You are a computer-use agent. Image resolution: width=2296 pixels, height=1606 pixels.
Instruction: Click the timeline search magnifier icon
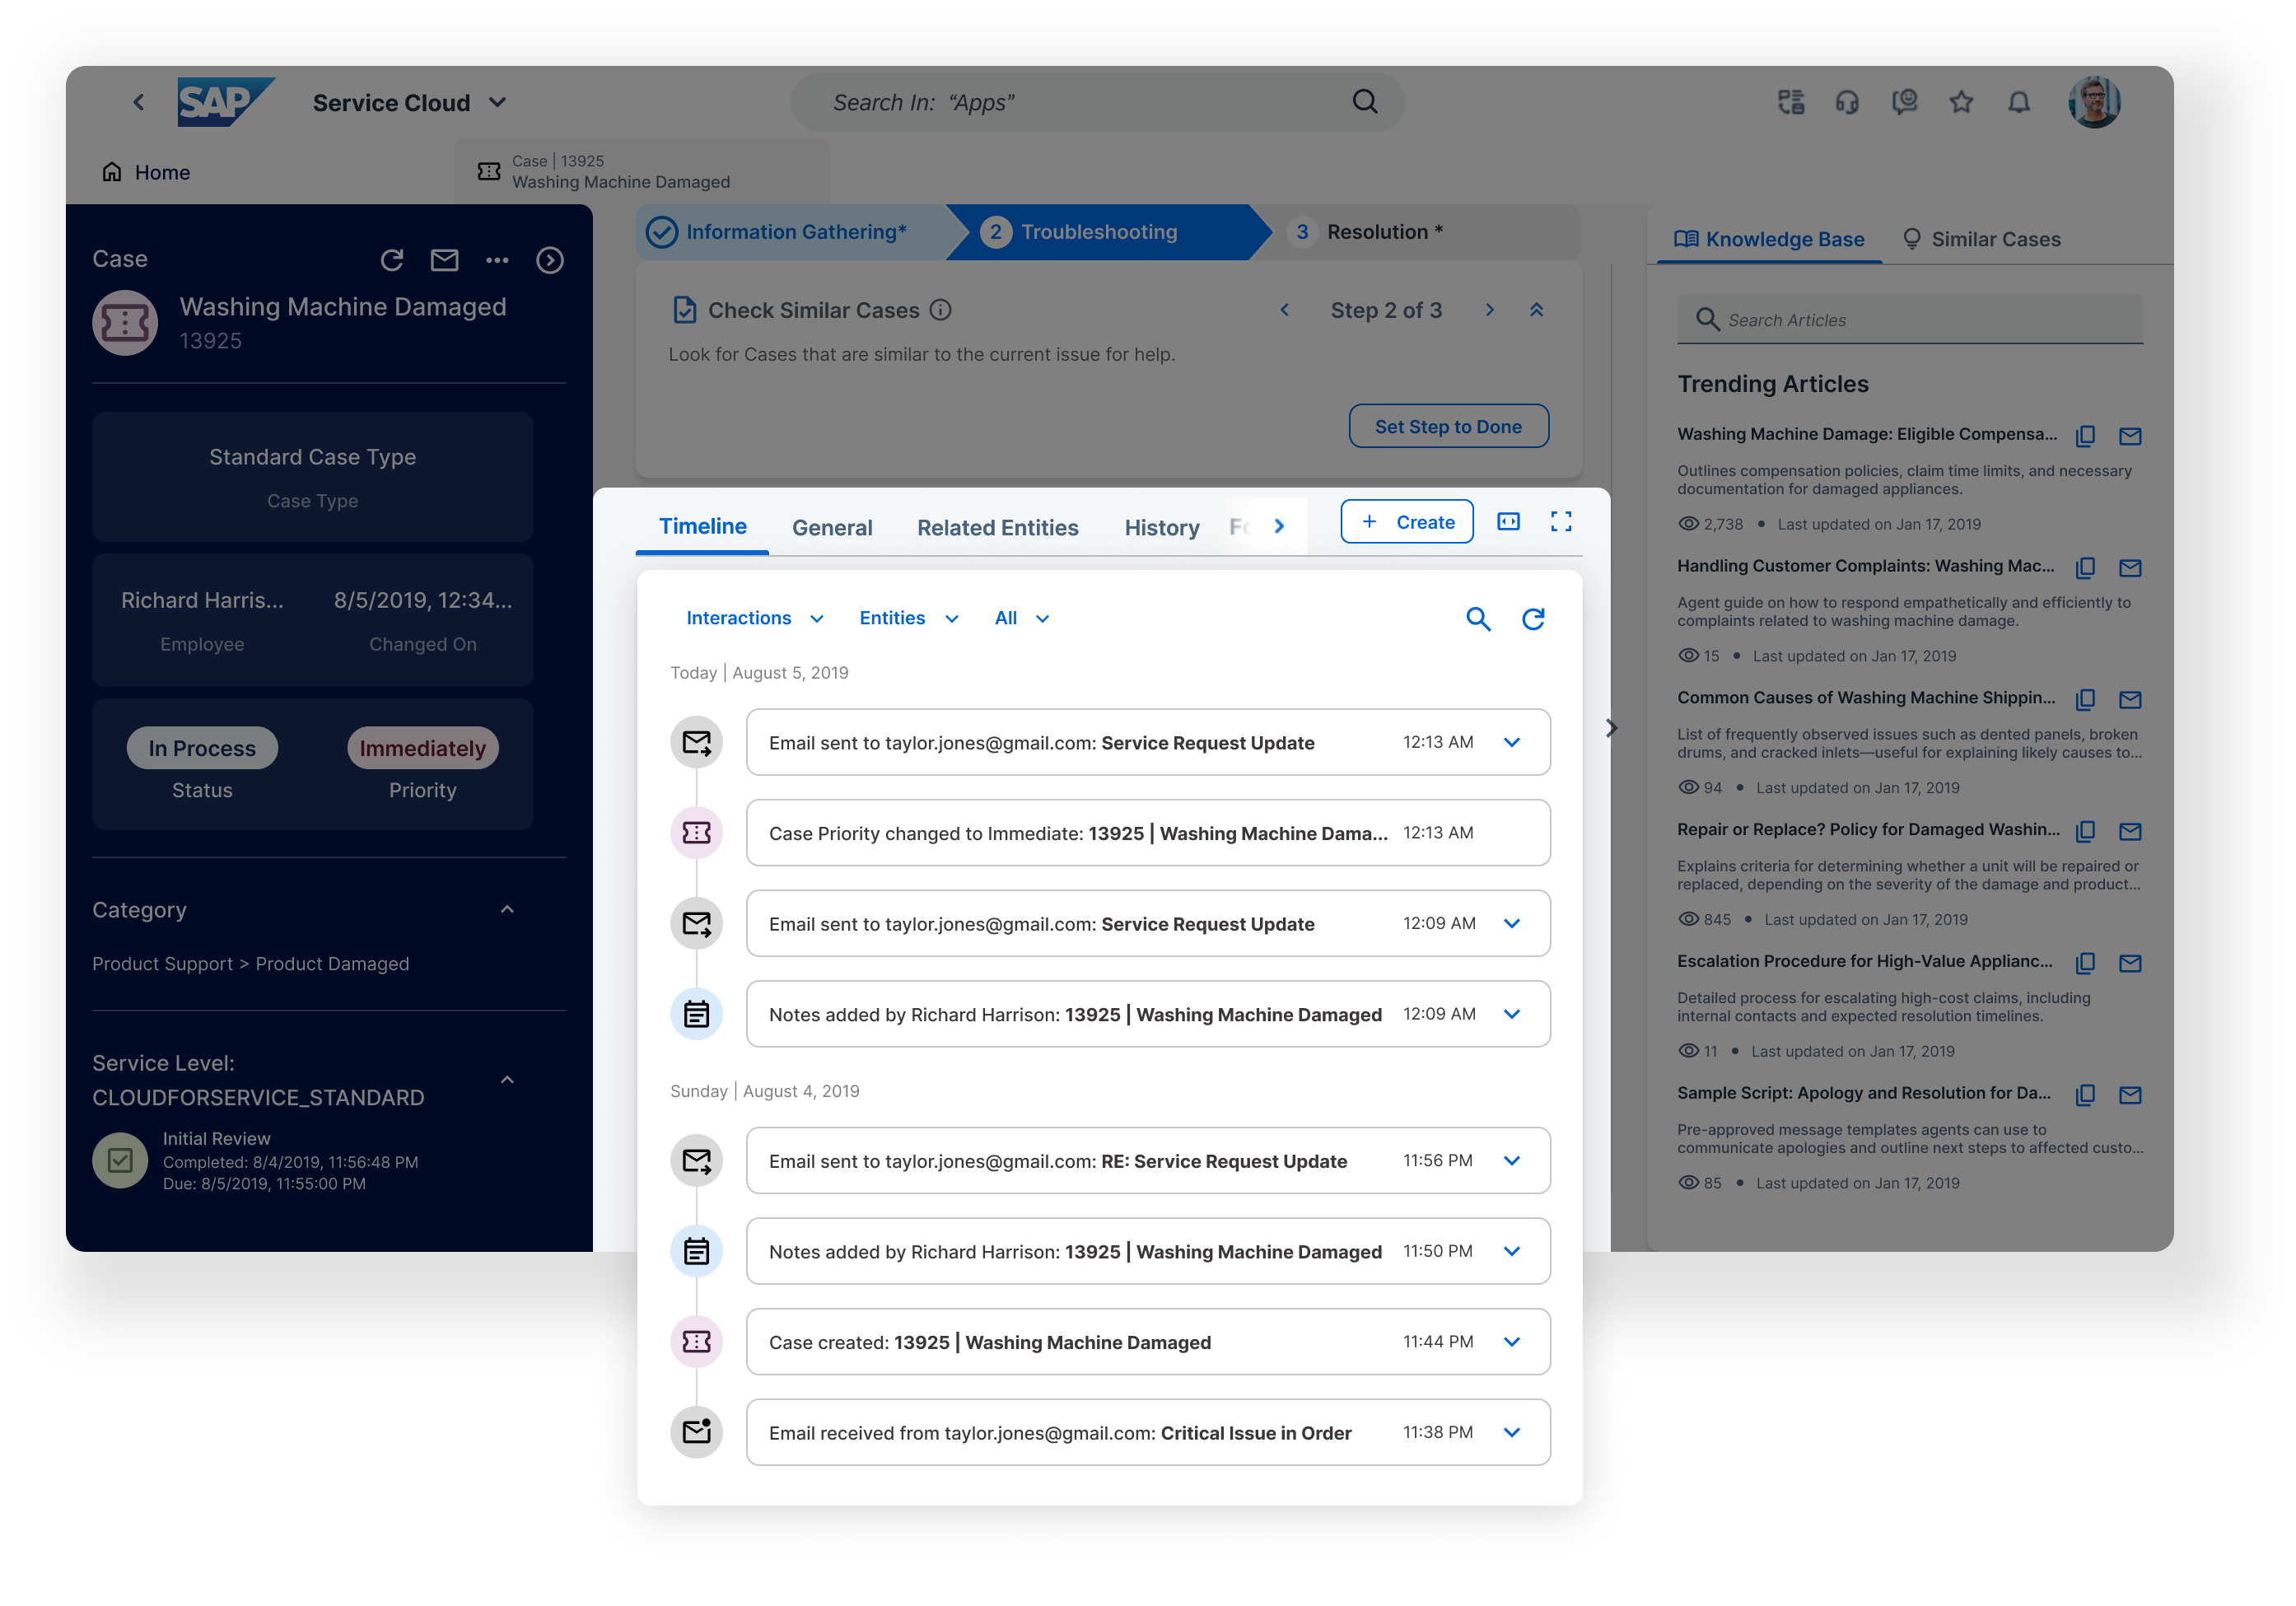click(x=1477, y=619)
